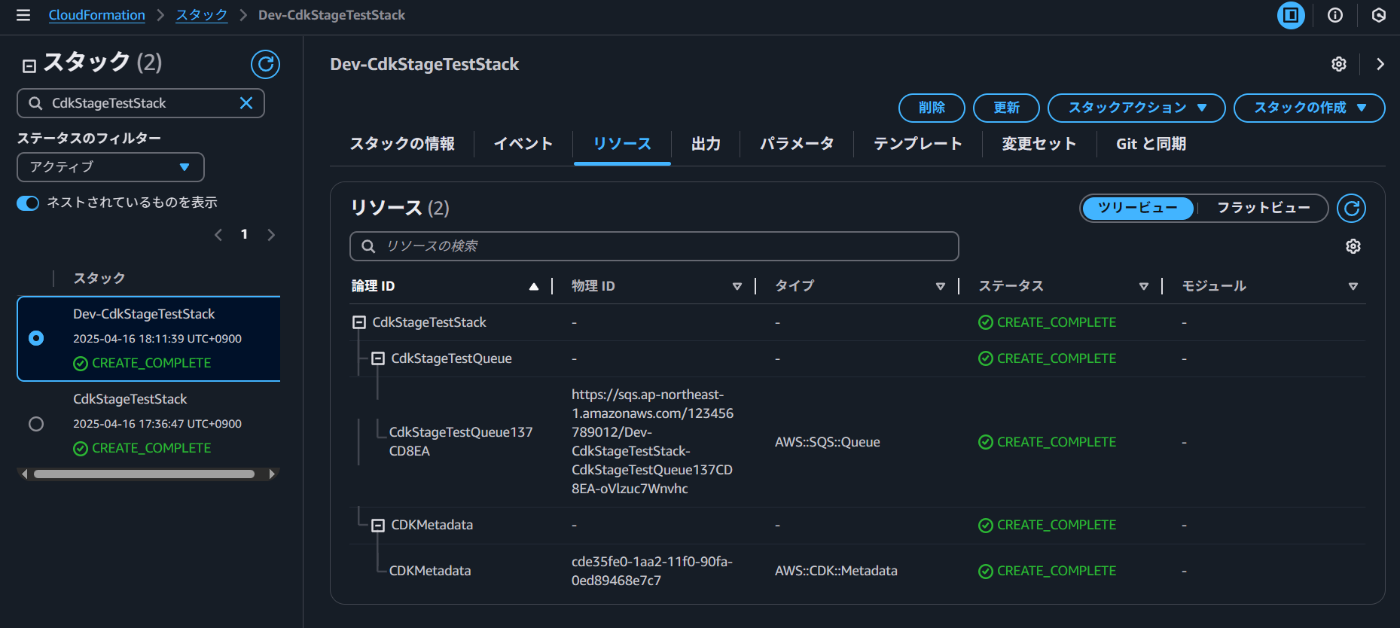Viewport: 1400px width, 628px height.
Task: Refresh the resources list
Action: point(1352,208)
